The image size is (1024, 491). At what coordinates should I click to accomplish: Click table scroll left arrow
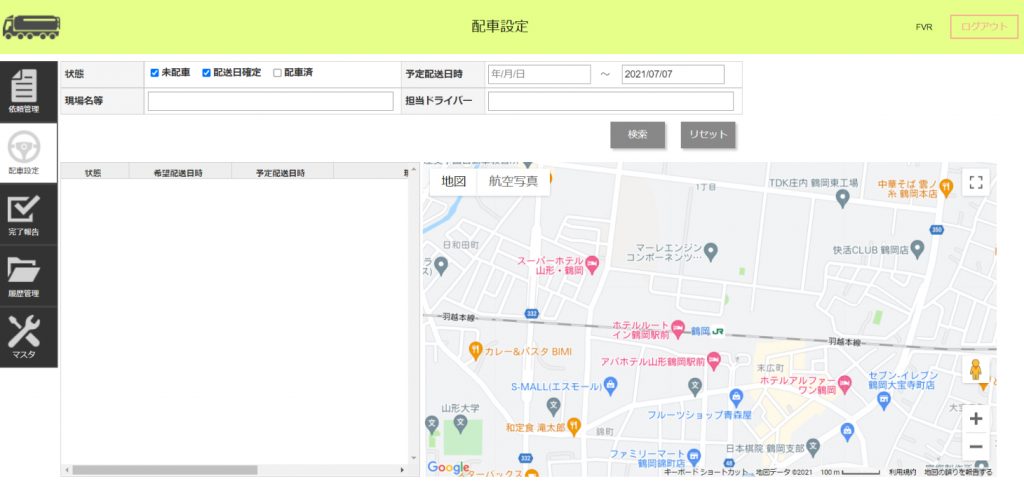point(66,470)
